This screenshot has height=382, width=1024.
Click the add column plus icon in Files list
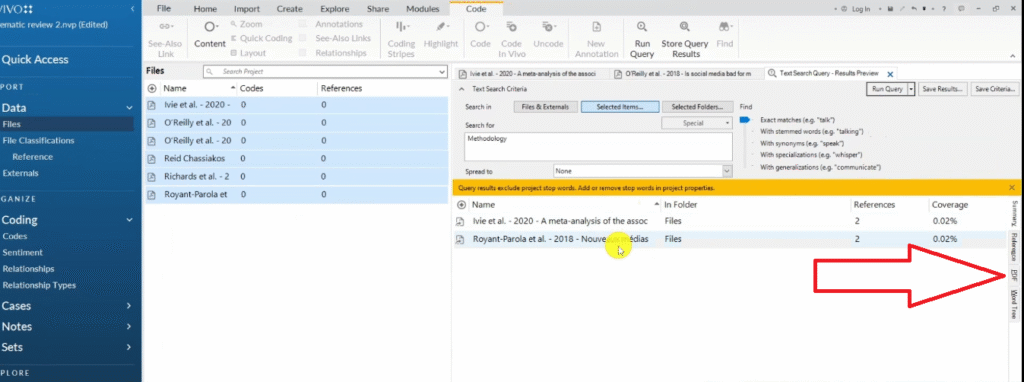(152, 88)
